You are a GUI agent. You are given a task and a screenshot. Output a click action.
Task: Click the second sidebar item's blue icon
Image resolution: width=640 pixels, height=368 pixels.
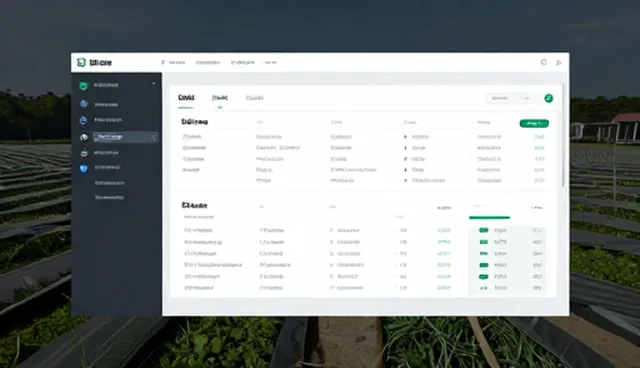pyautogui.click(x=84, y=104)
